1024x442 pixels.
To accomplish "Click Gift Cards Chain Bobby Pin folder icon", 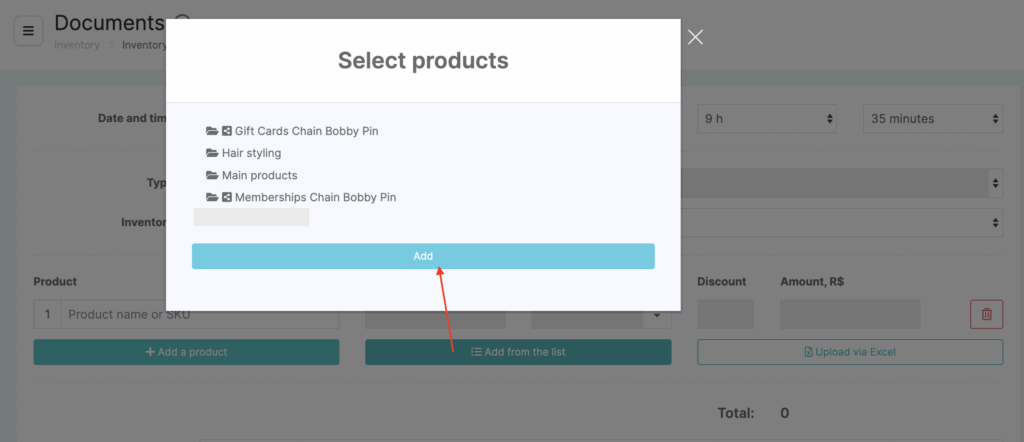I will [x=212, y=131].
